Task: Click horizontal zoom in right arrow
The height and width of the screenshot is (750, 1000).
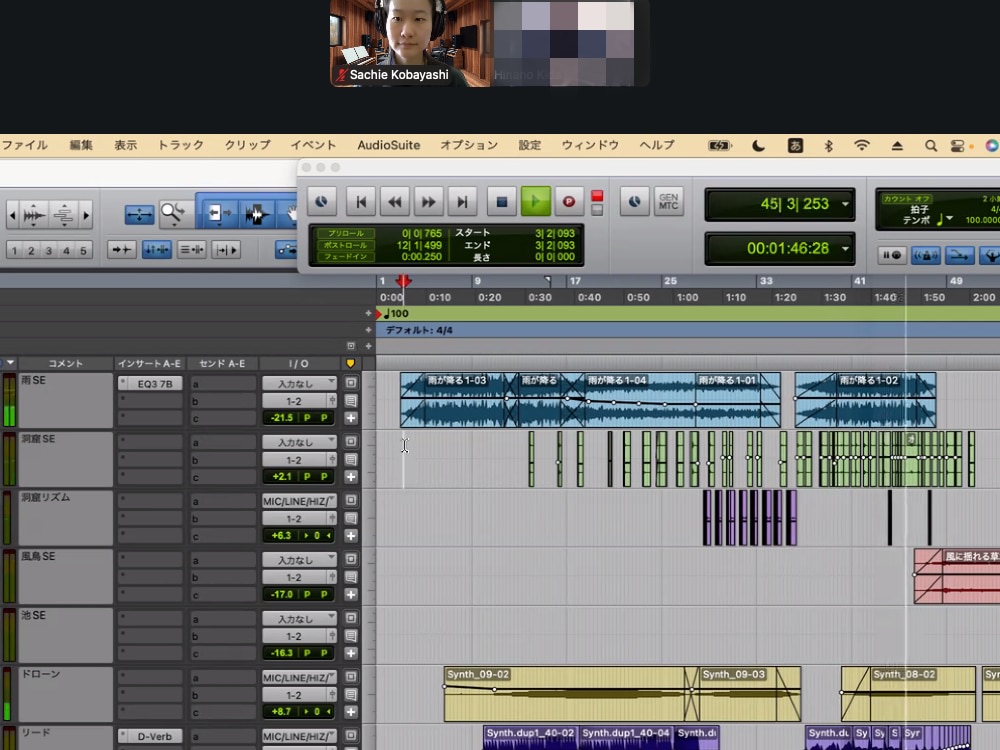Action: (x=86, y=215)
